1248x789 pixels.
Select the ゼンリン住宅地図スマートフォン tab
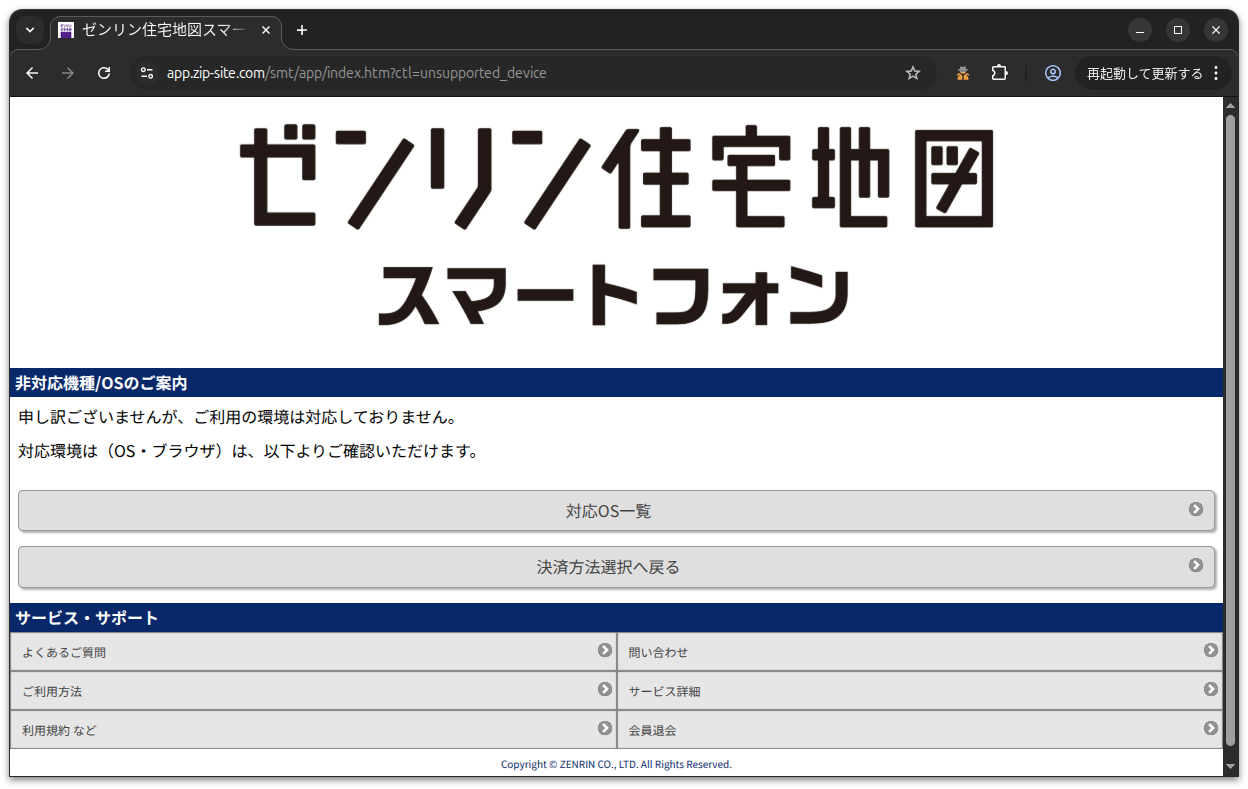166,31
